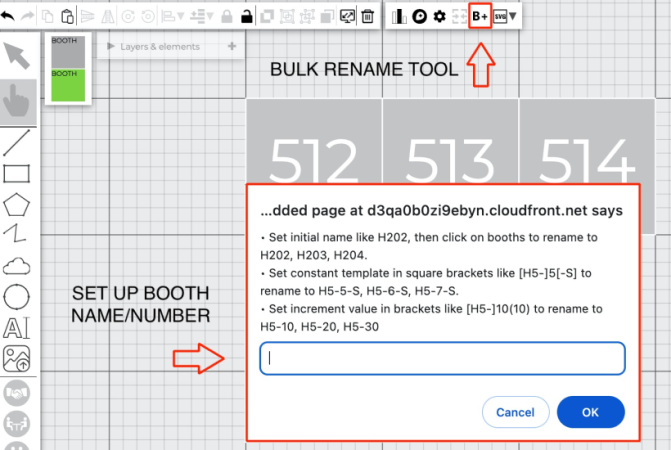
Task: Fit the floor plan to screen
Action: [347, 16]
